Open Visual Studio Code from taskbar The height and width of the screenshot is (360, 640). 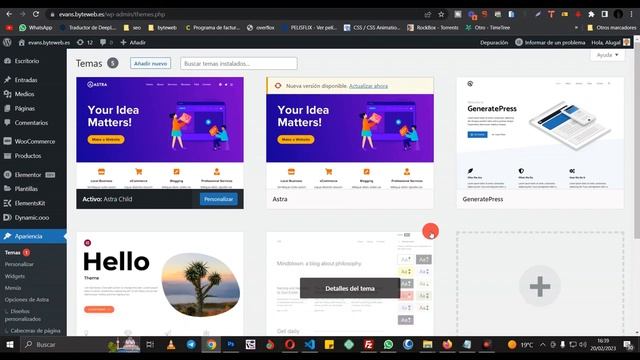(x=310, y=344)
